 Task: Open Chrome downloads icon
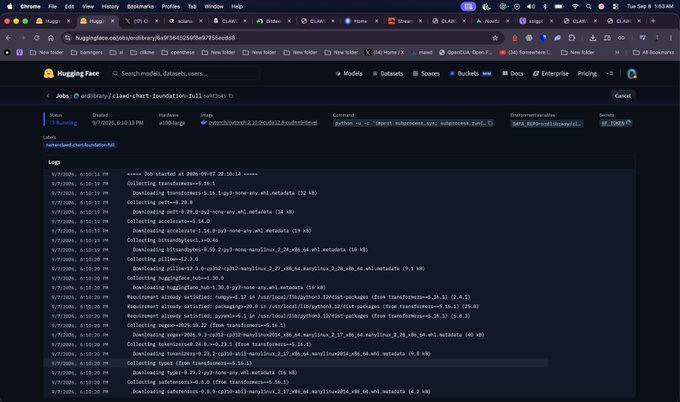(592, 38)
